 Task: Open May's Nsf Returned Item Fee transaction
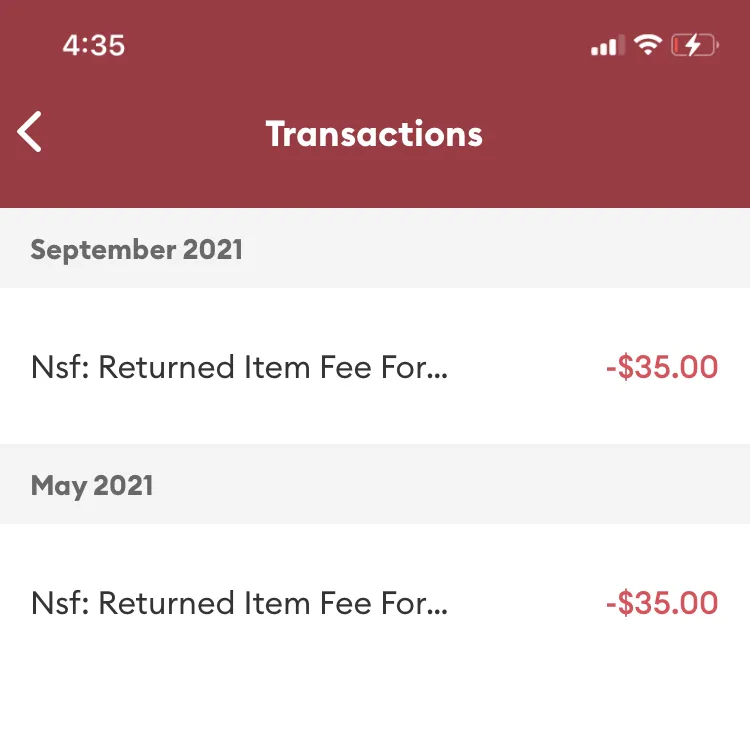tap(375, 602)
